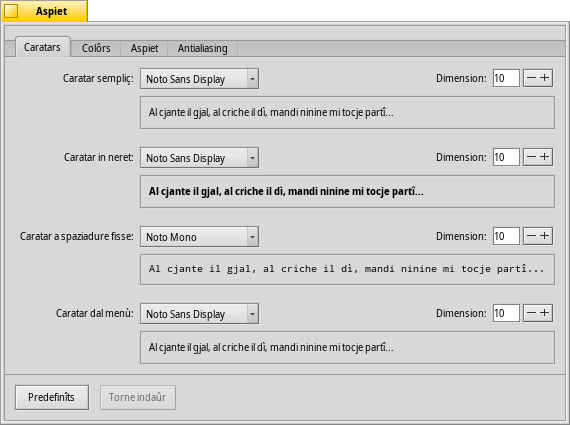Switch to the Caratars tab
The width and height of the screenshot is (570, 425).
tap(43, 47)
